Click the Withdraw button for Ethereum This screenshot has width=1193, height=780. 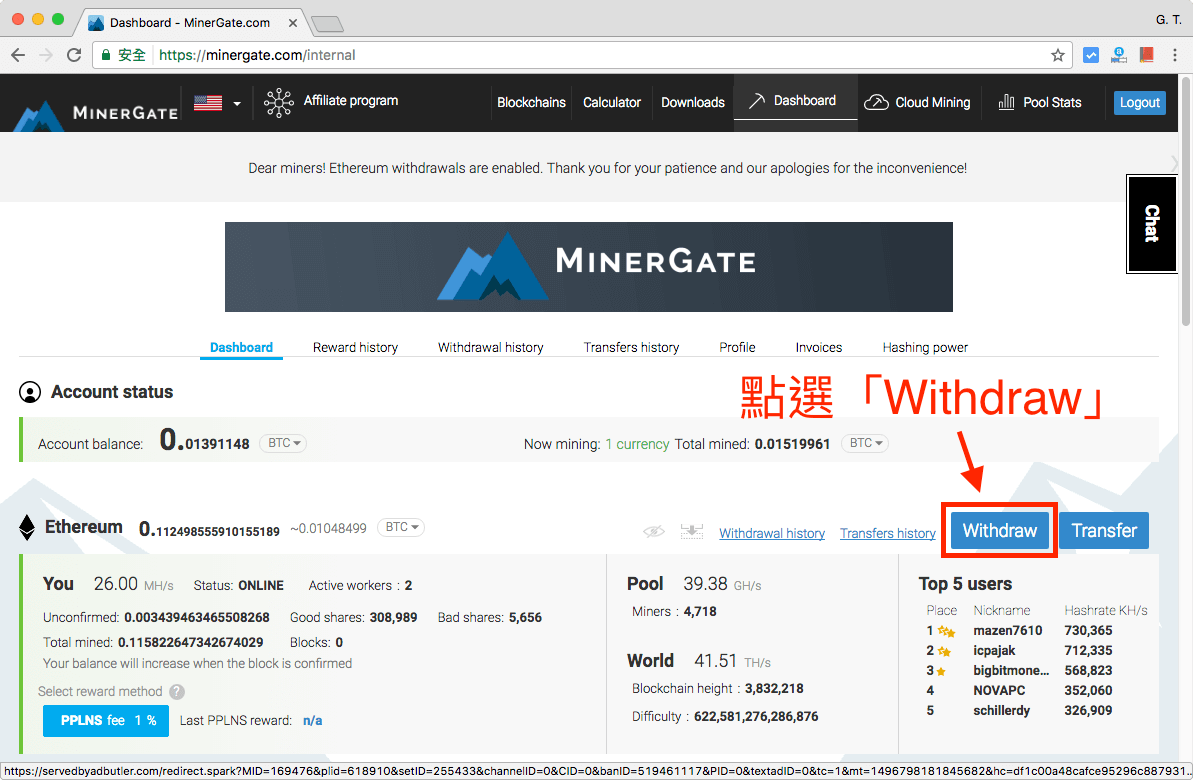point(999,530)
